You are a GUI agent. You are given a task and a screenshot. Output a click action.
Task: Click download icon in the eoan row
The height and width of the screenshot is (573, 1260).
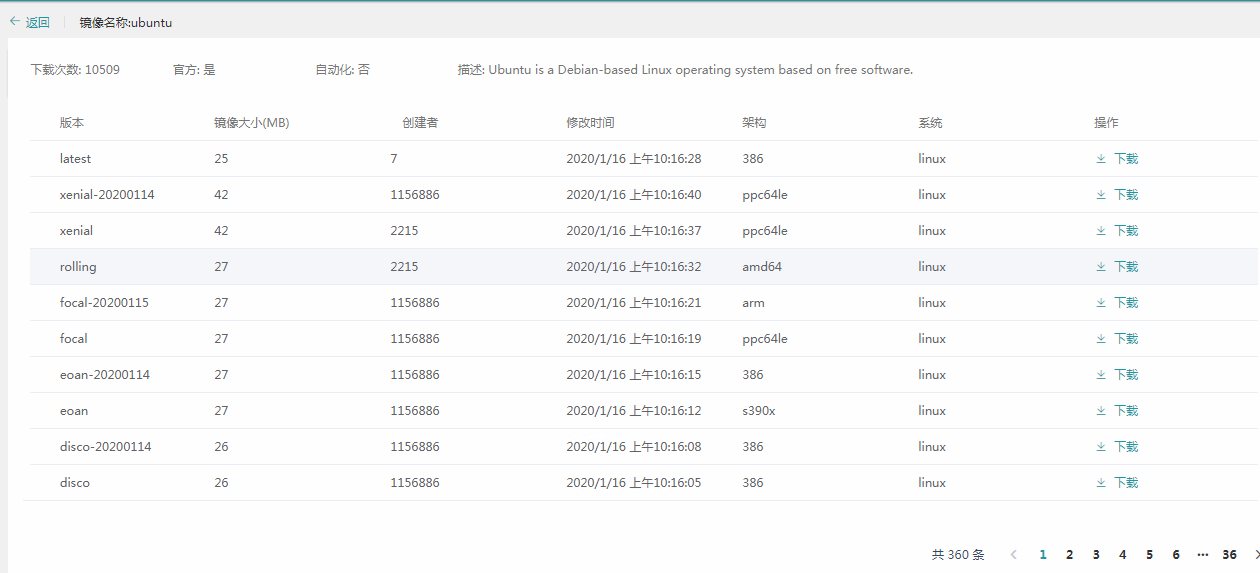pos(1101,410)
